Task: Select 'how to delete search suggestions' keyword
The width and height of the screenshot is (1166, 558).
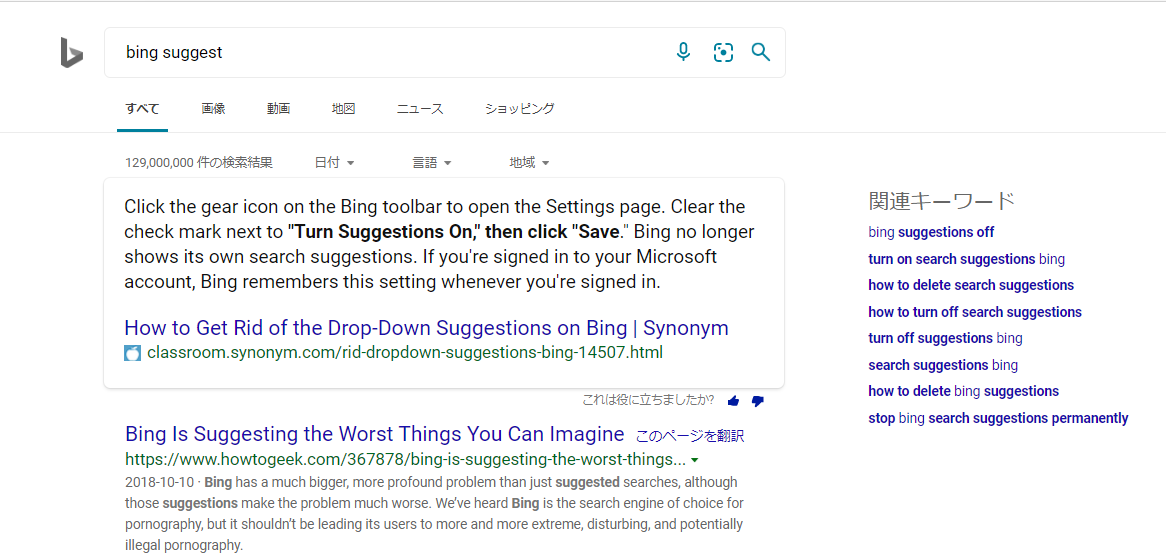Action: 971,285
